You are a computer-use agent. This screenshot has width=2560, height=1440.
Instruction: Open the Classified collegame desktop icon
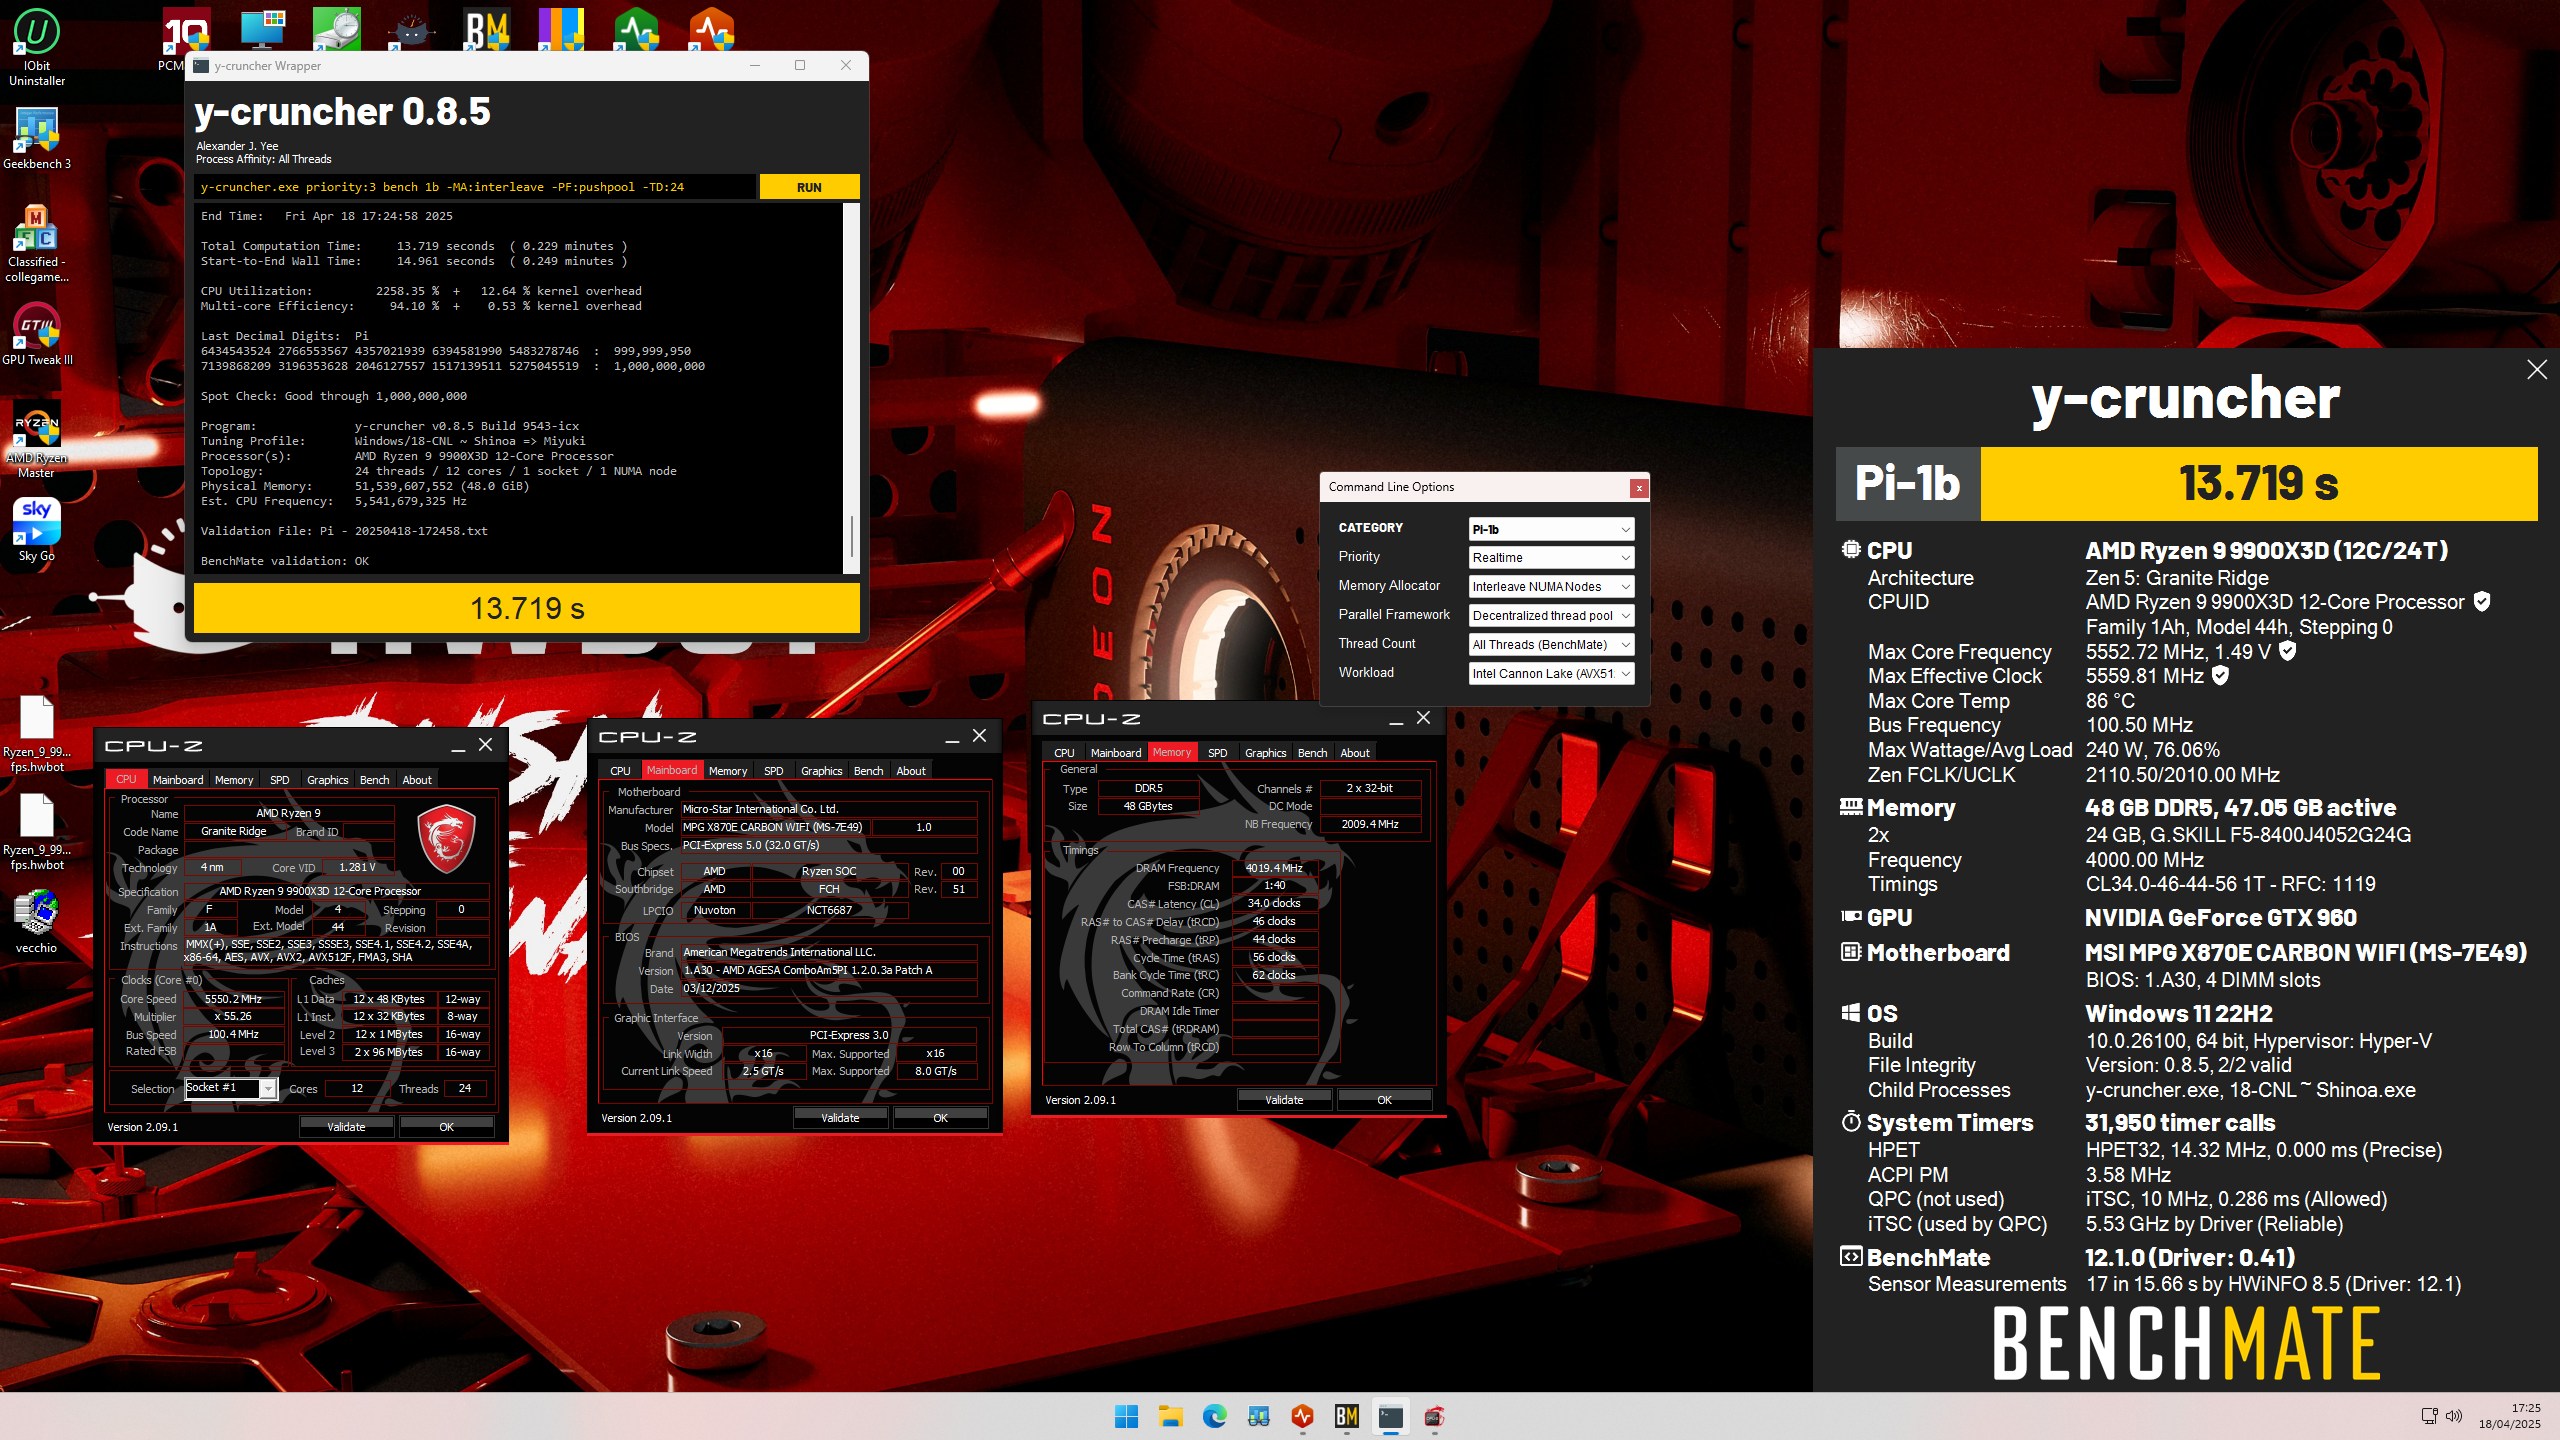(37, 245)
